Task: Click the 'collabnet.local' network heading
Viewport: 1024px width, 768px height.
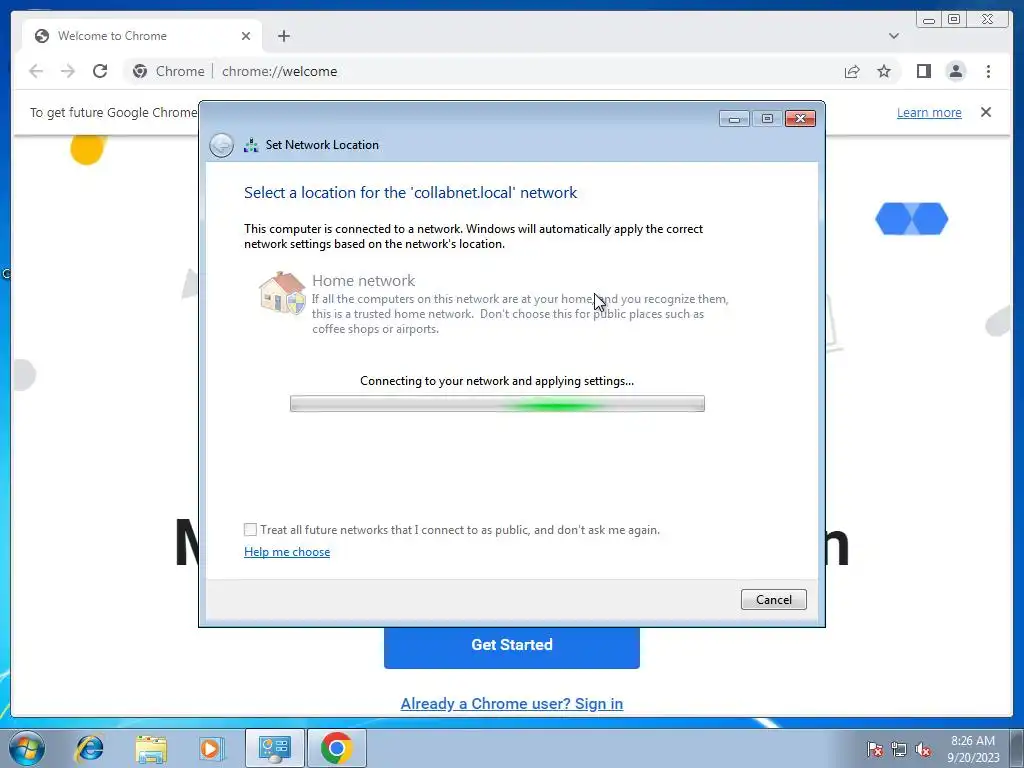Action: [410, 193]
